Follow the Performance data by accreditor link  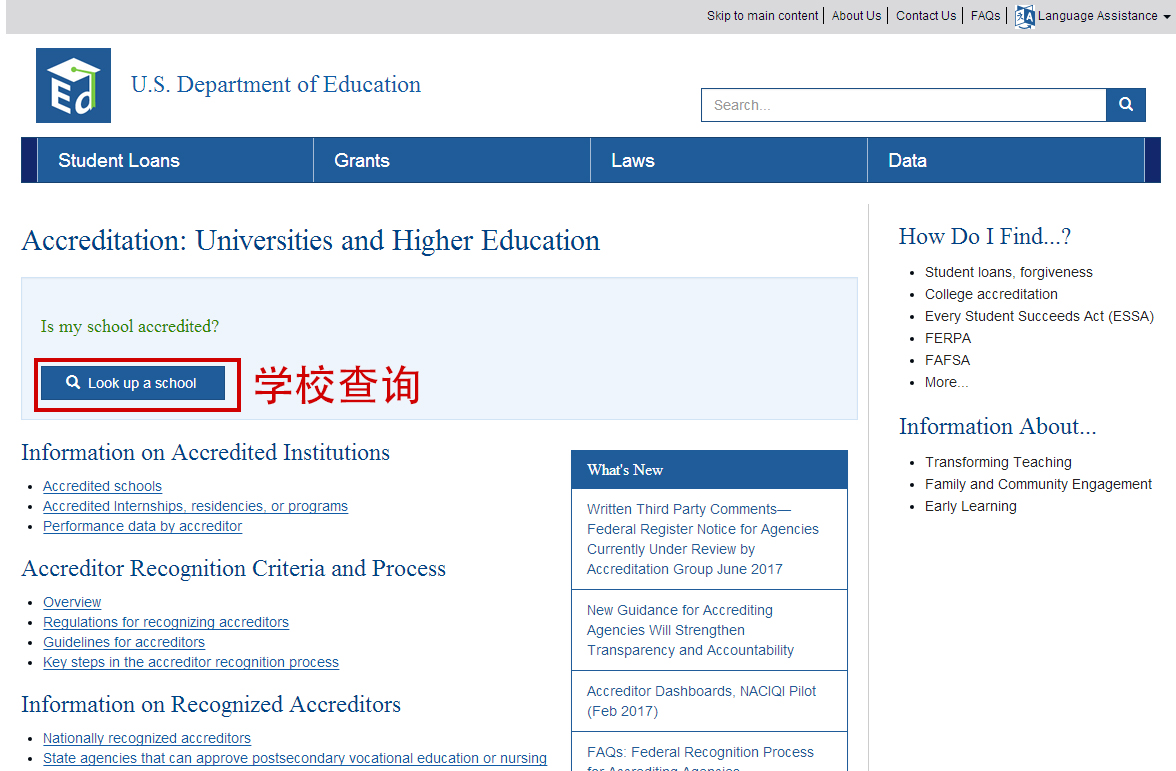[142, 526]
